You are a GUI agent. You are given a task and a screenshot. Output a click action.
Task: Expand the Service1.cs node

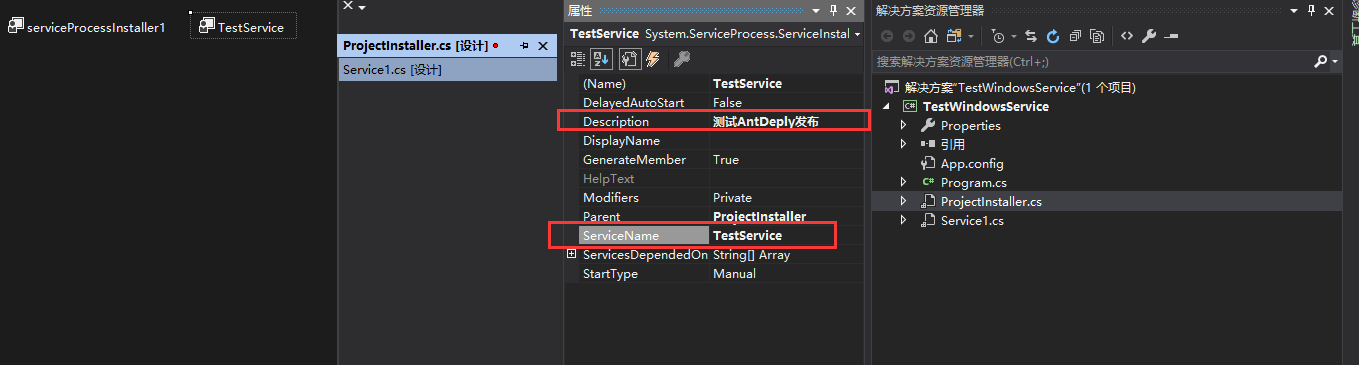903,220
